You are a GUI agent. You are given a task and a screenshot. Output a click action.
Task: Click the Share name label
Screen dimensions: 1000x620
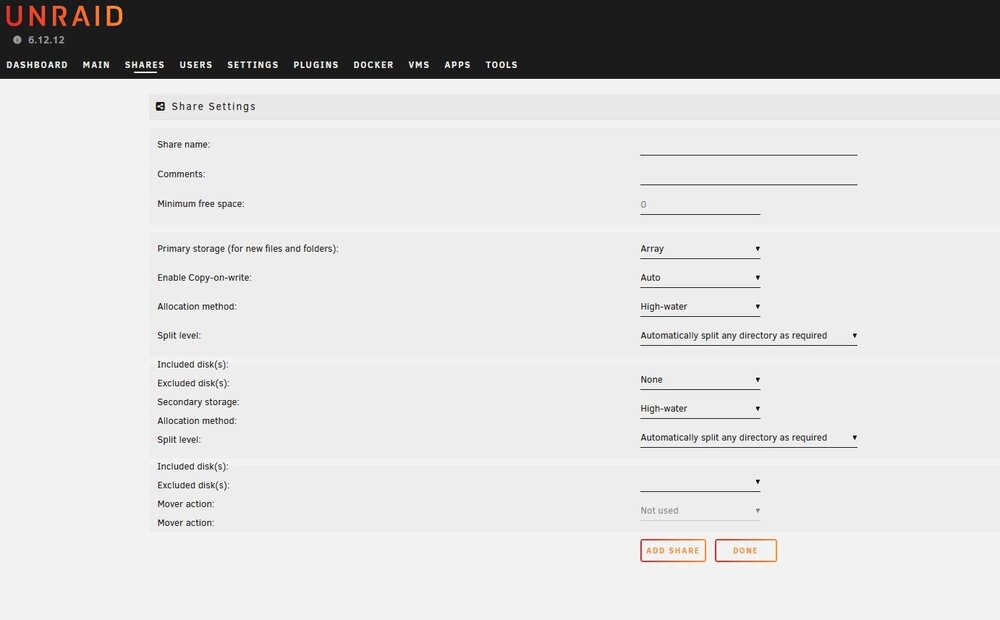(183, 144)
